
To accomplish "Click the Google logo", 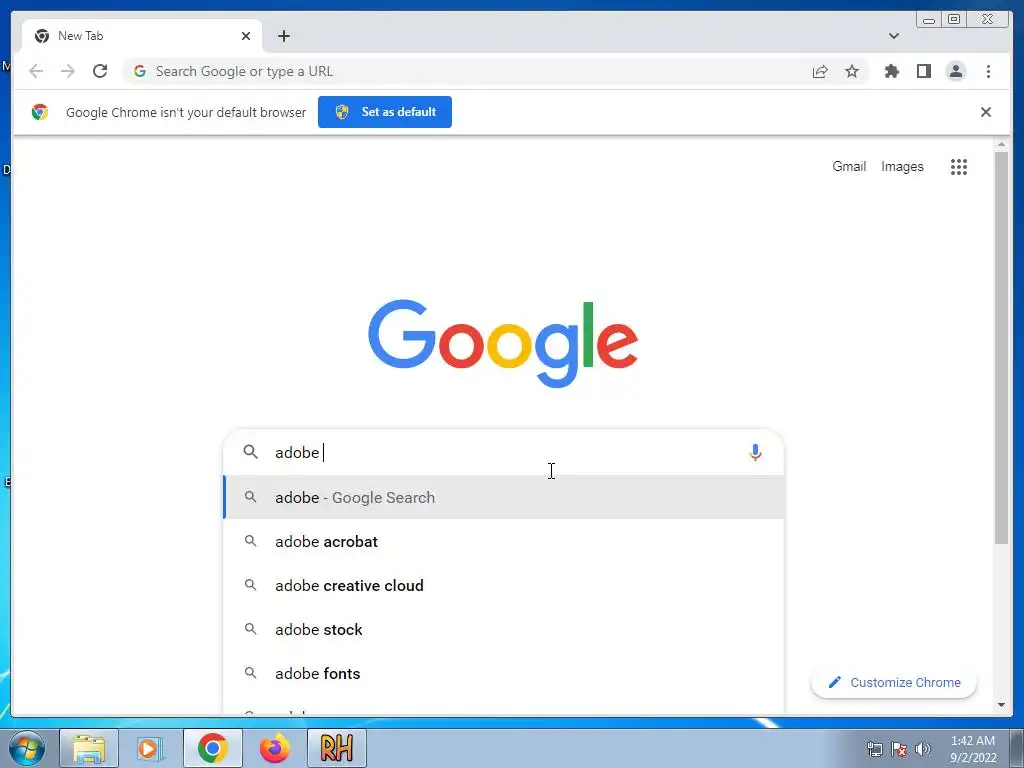I will pyautogui.click(x=503, y=343).
